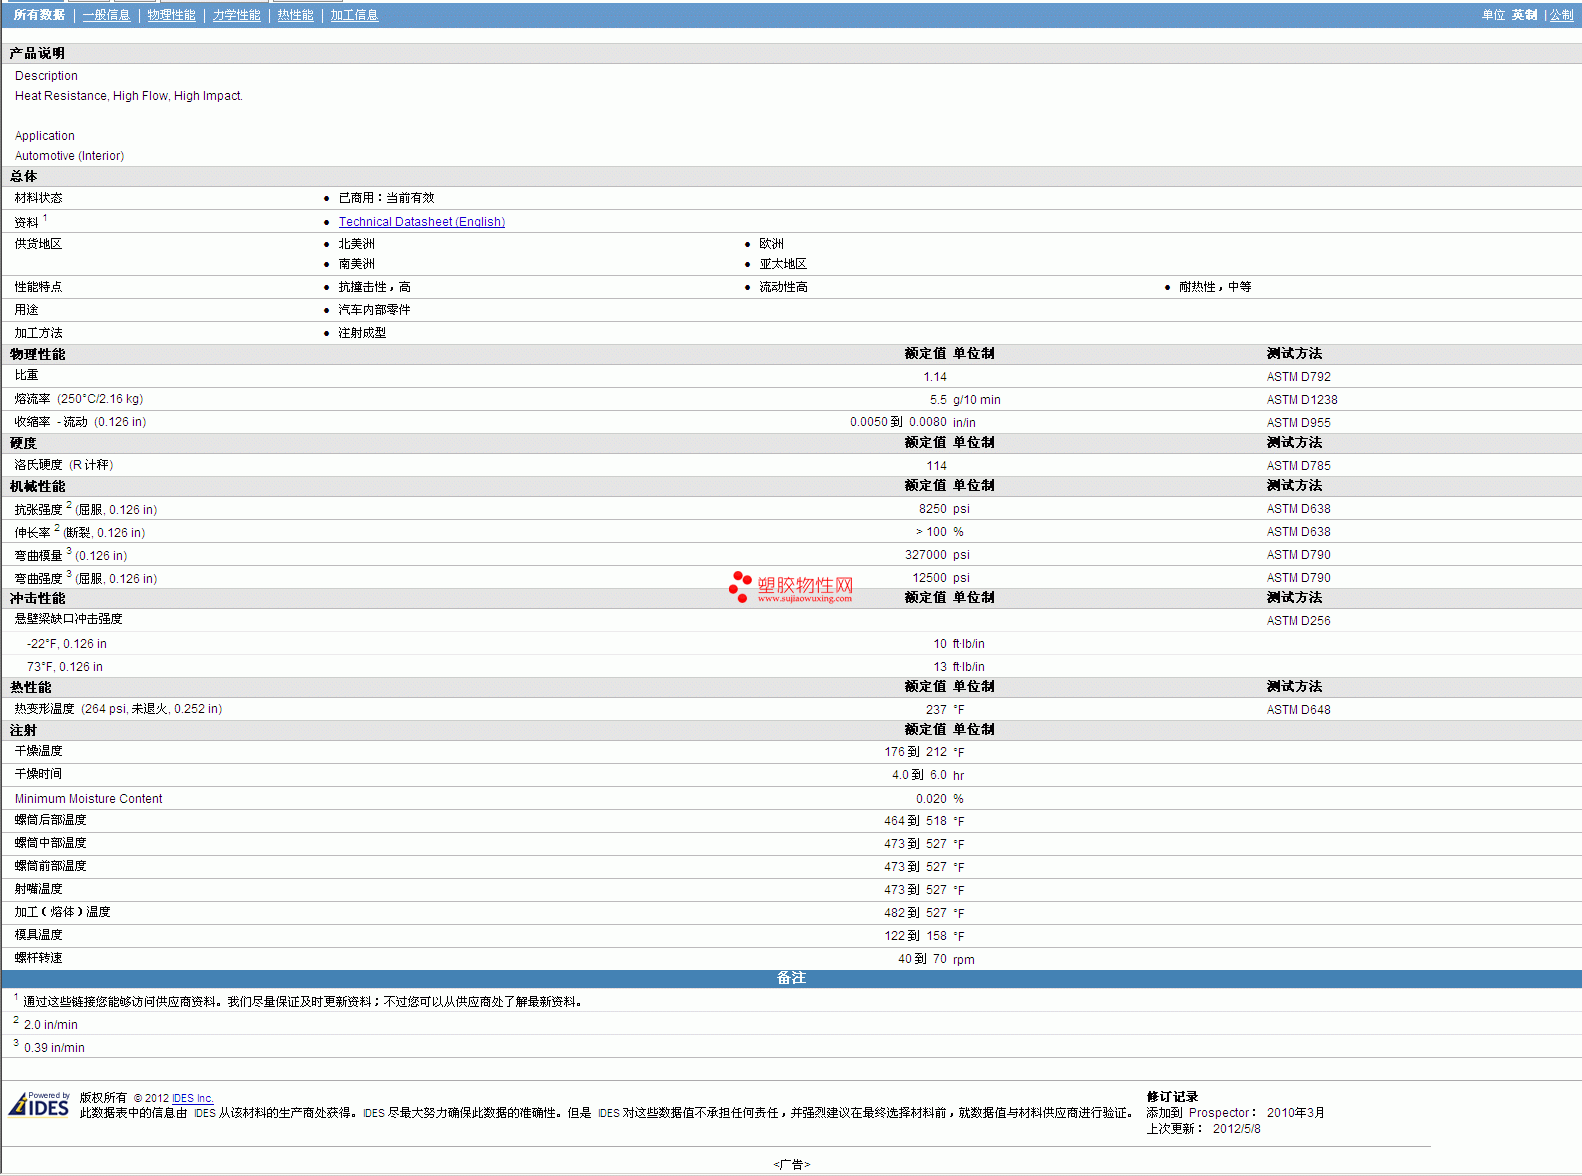Click 耐热性，中等 feature entry
The height and width of the screenshot is (1176, 1582).
tap(1214, 287)
